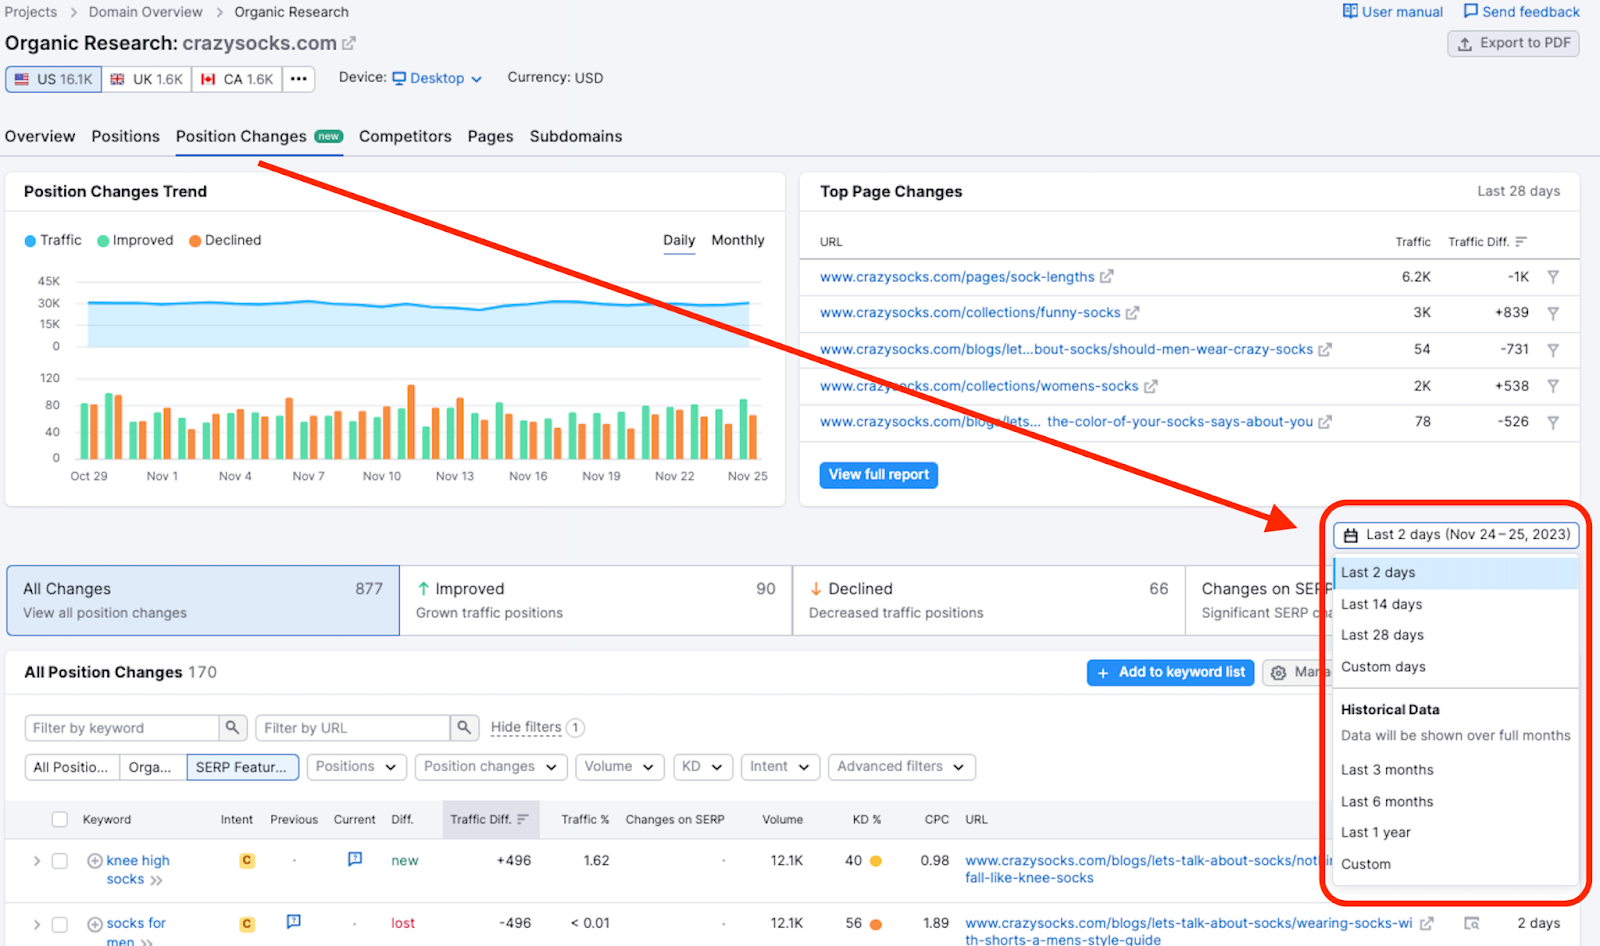Switch to the Competitors tab
This screenshot has height=946, width=1600.
(405, 136)
